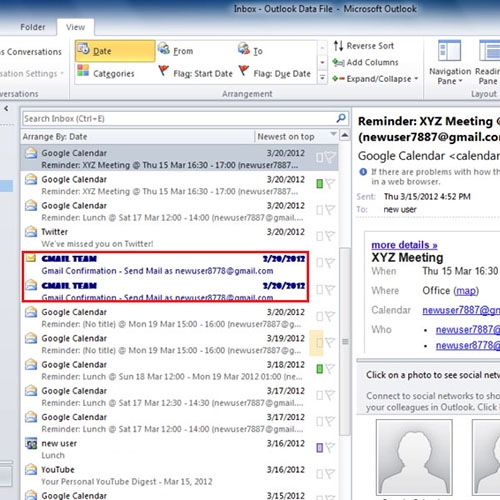This screenshot has height=500, width=500.
Task: Toggle the Show as Conversations option
Action: (x=31, y=52)
